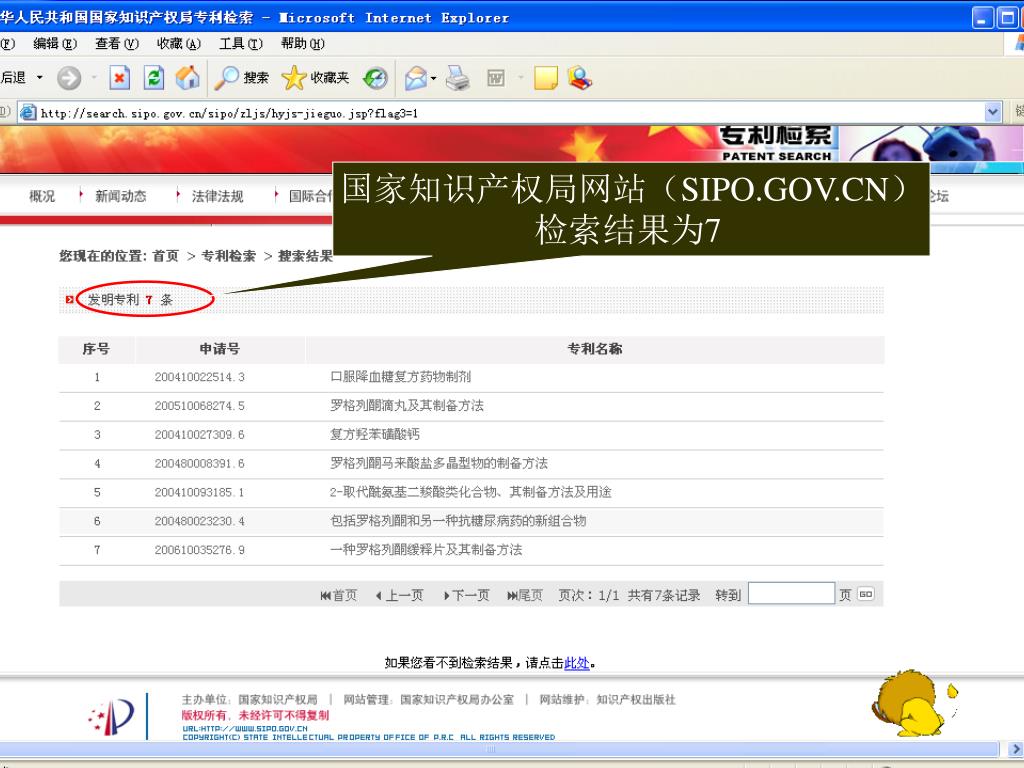The width and height of the screenshot is (1024, 768).
Task: Open the 收藏(A) menu
Action: (179, 44)
